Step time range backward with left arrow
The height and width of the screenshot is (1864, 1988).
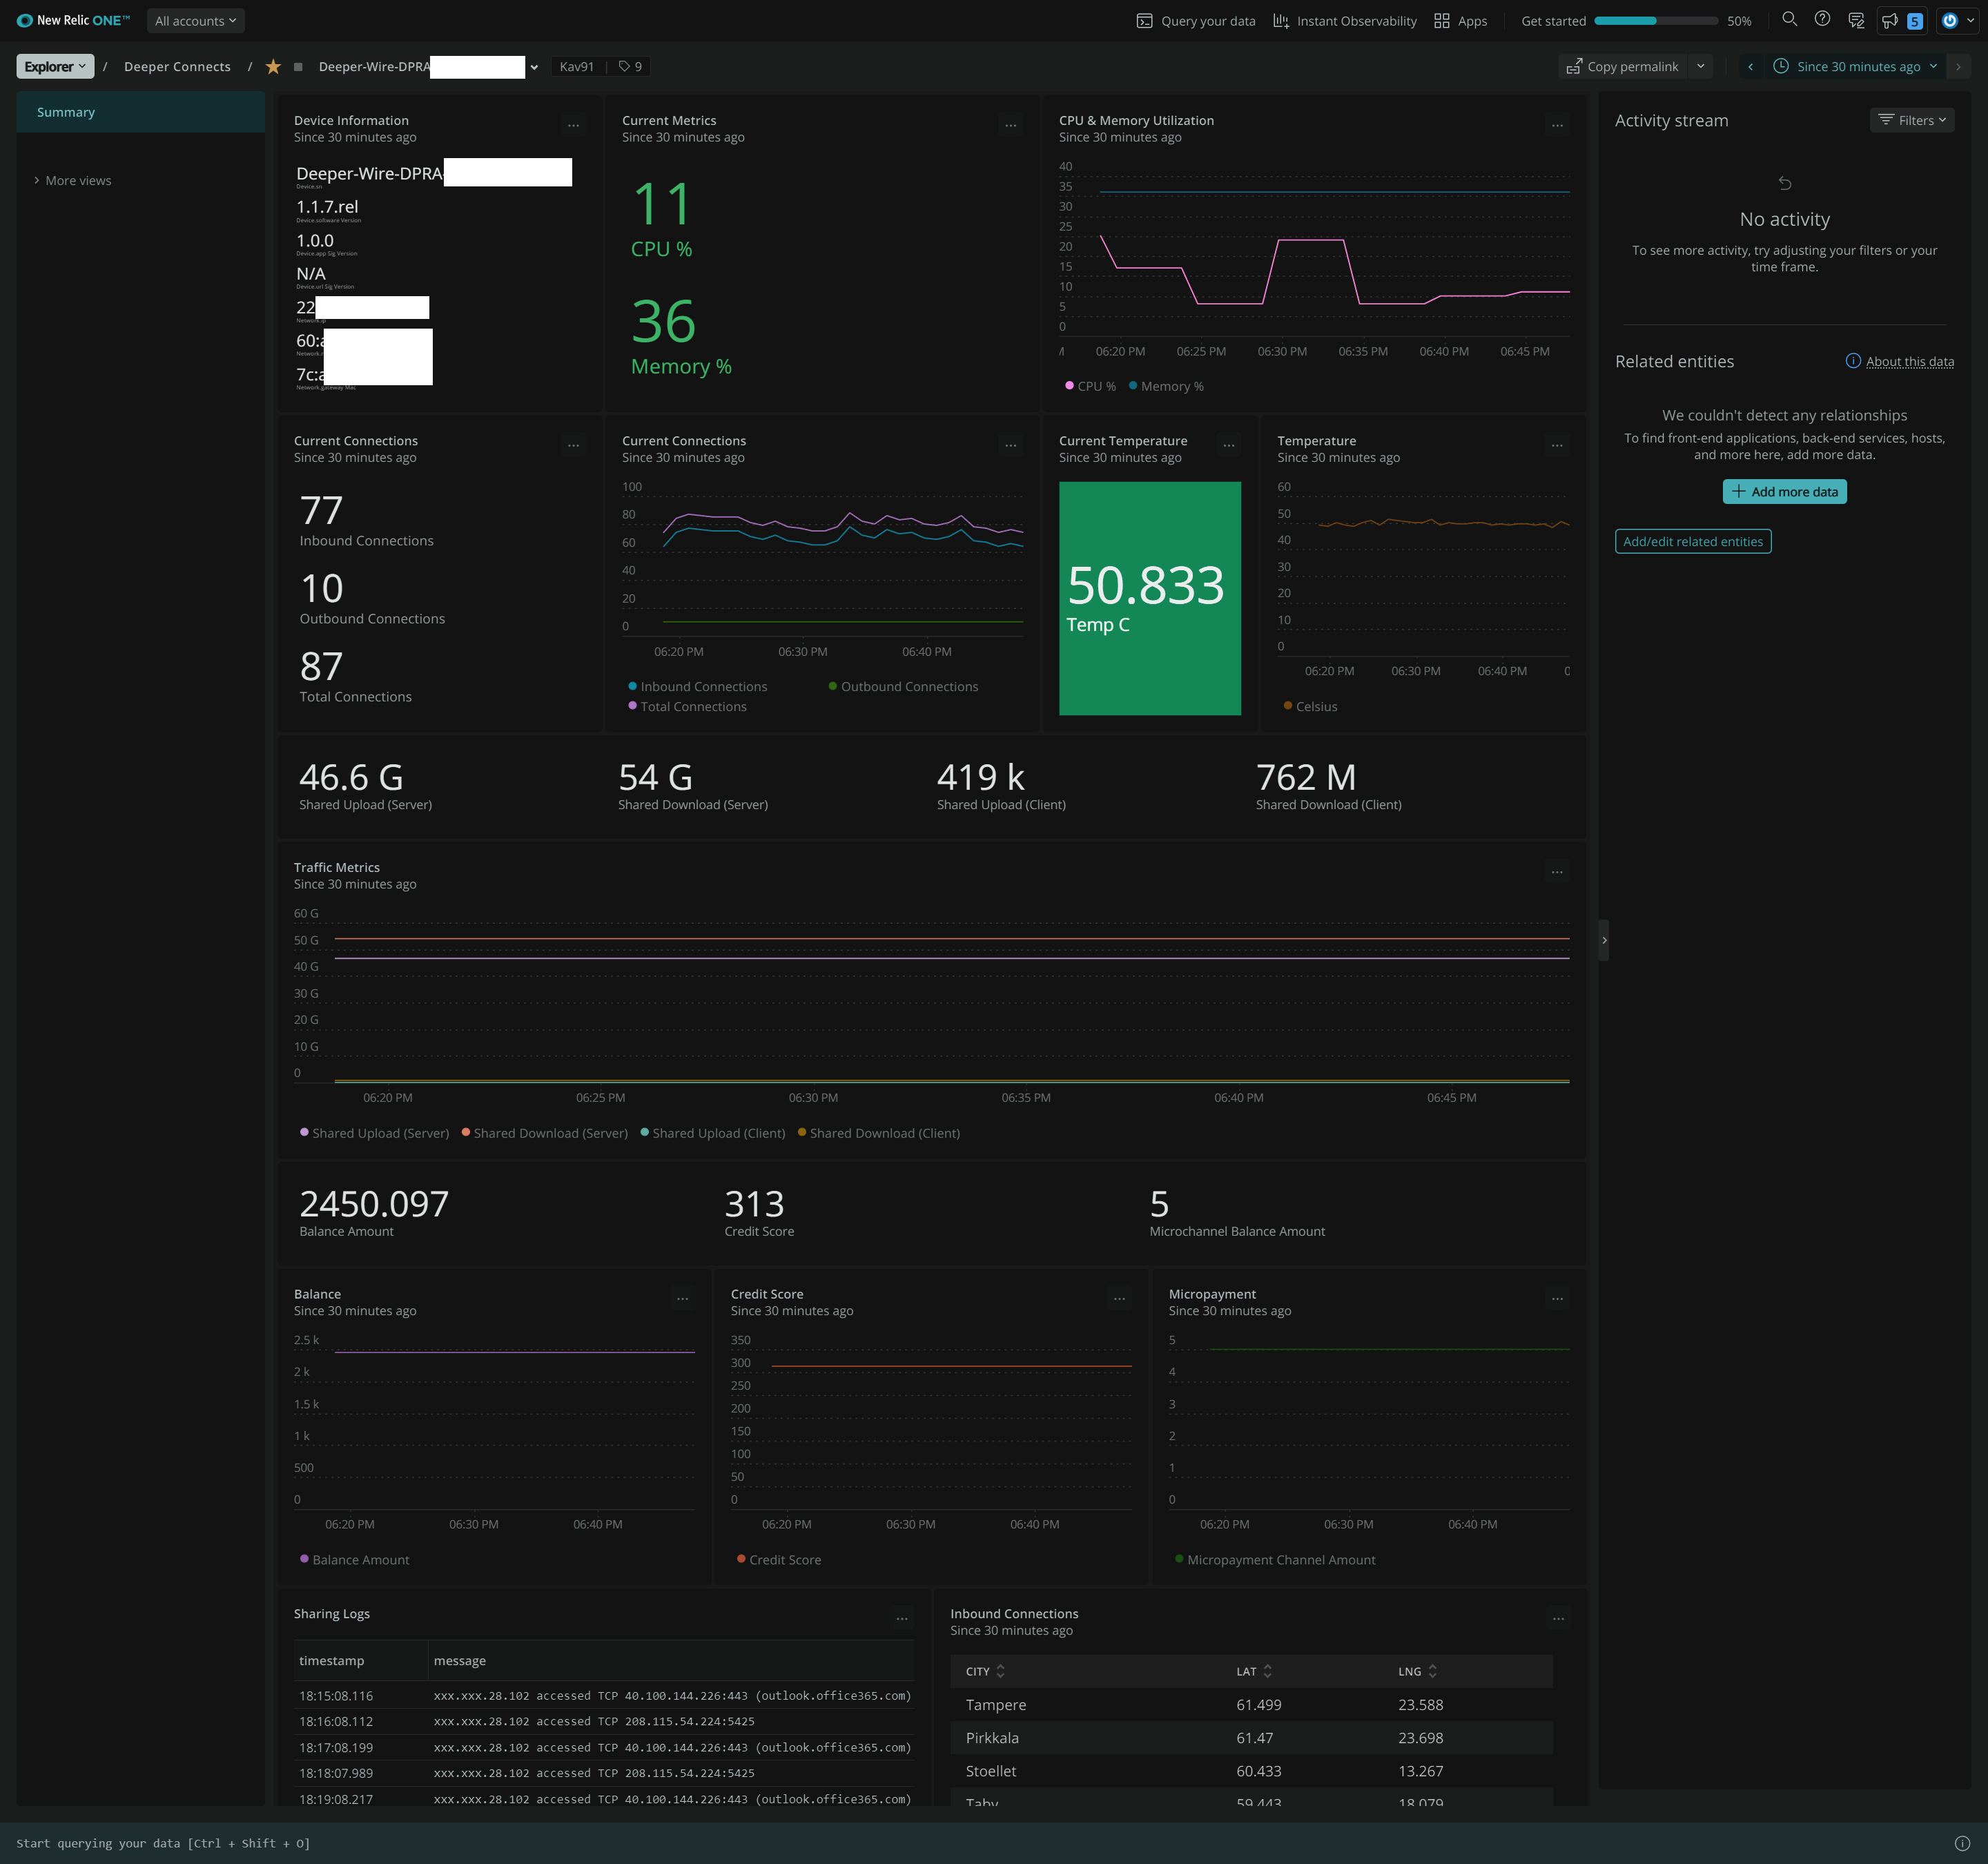(1750, 66)
